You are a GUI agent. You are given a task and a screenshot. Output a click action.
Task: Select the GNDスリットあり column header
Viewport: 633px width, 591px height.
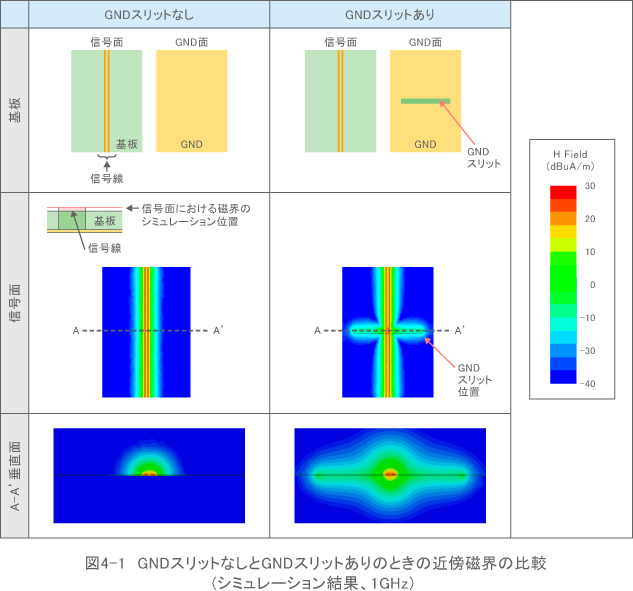point(390,15)
